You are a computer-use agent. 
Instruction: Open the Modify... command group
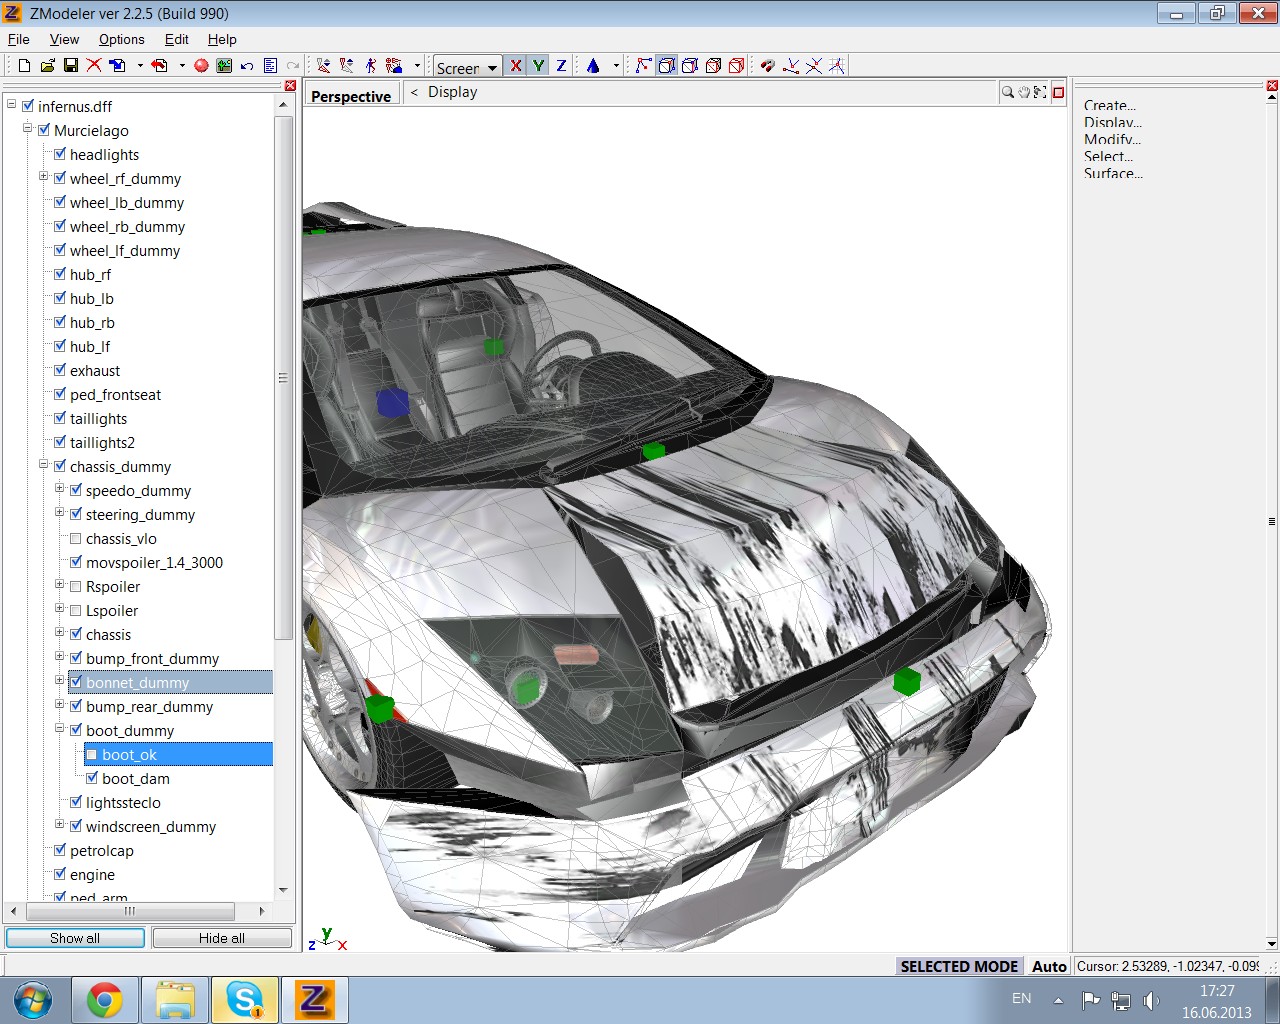coord(1112,139)
